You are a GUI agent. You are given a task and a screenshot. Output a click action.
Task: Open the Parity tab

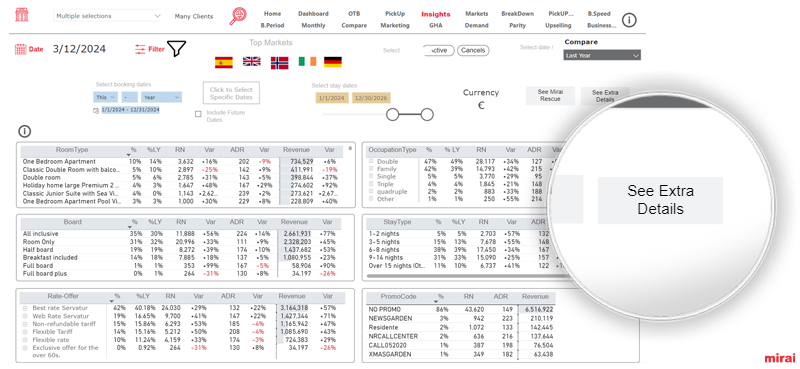[517, 26]
